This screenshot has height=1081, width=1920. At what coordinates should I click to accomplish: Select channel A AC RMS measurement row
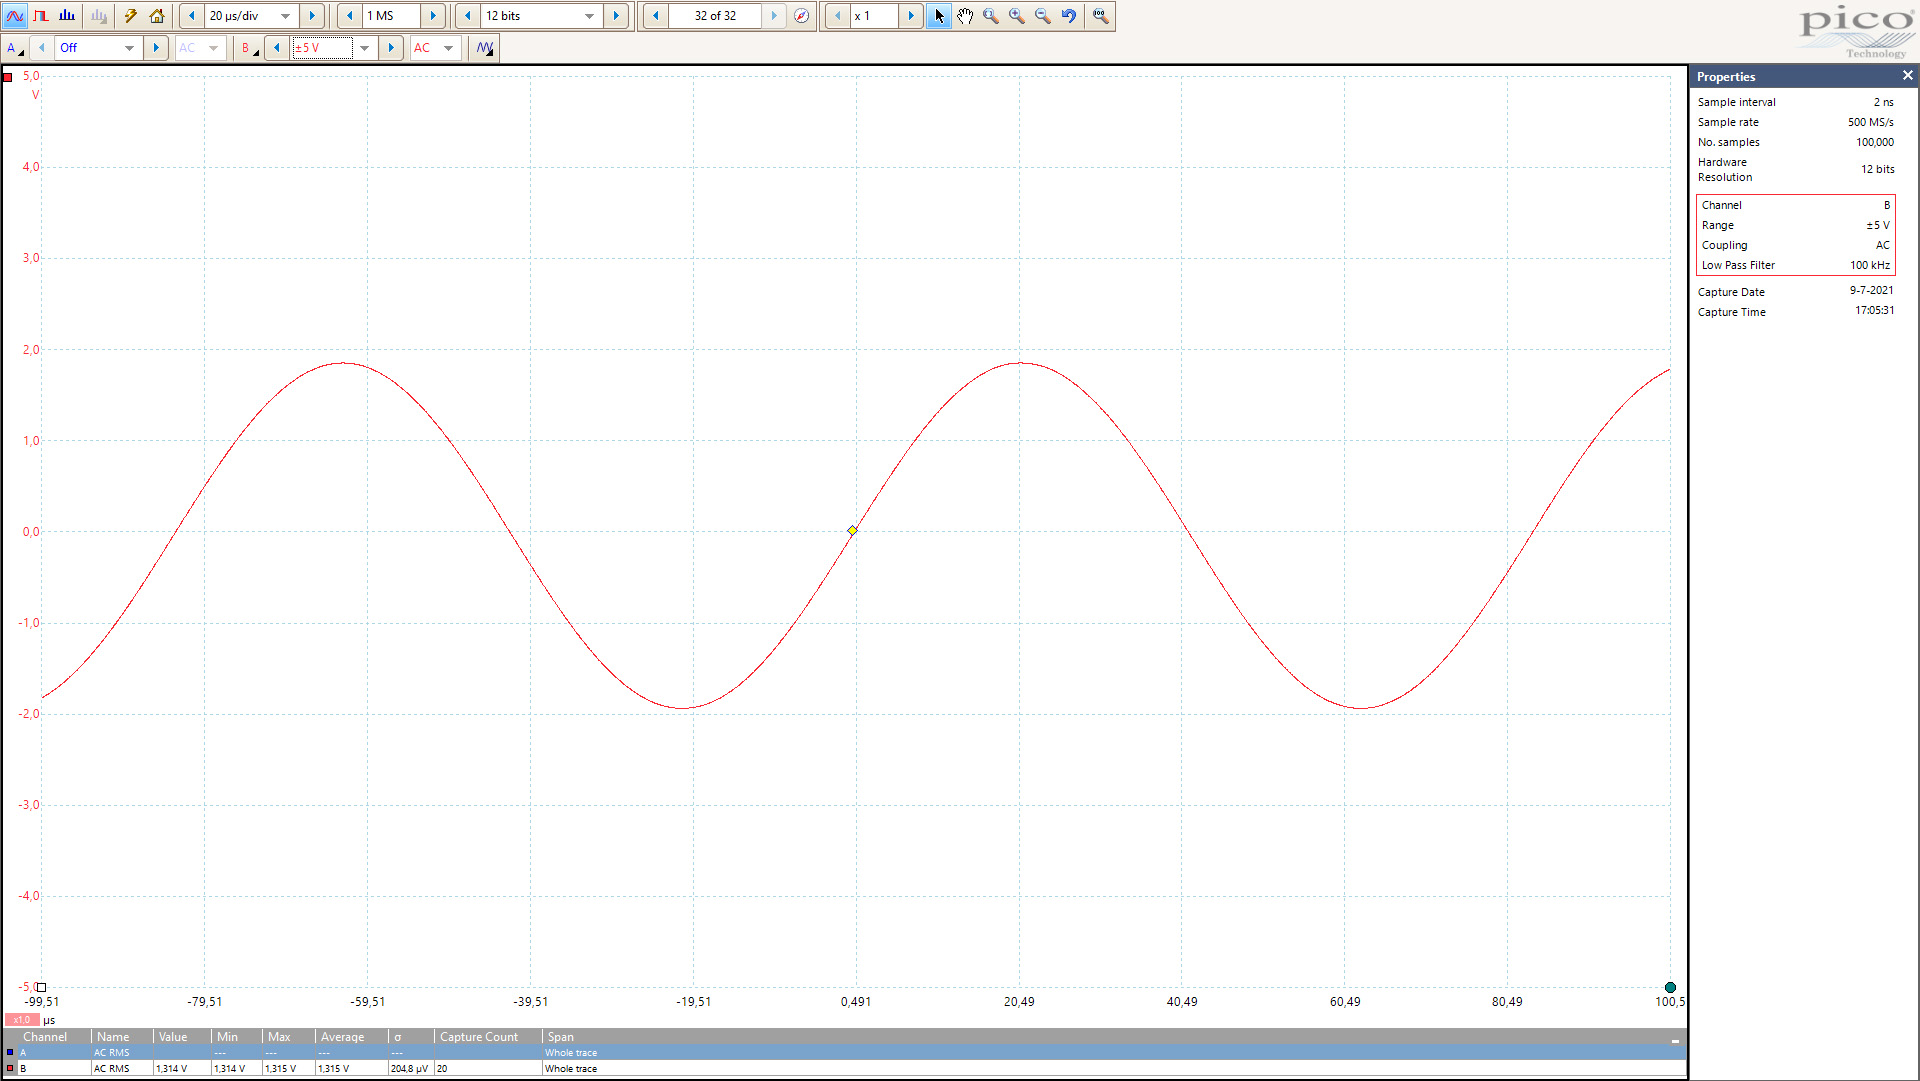coord(844,1053)
